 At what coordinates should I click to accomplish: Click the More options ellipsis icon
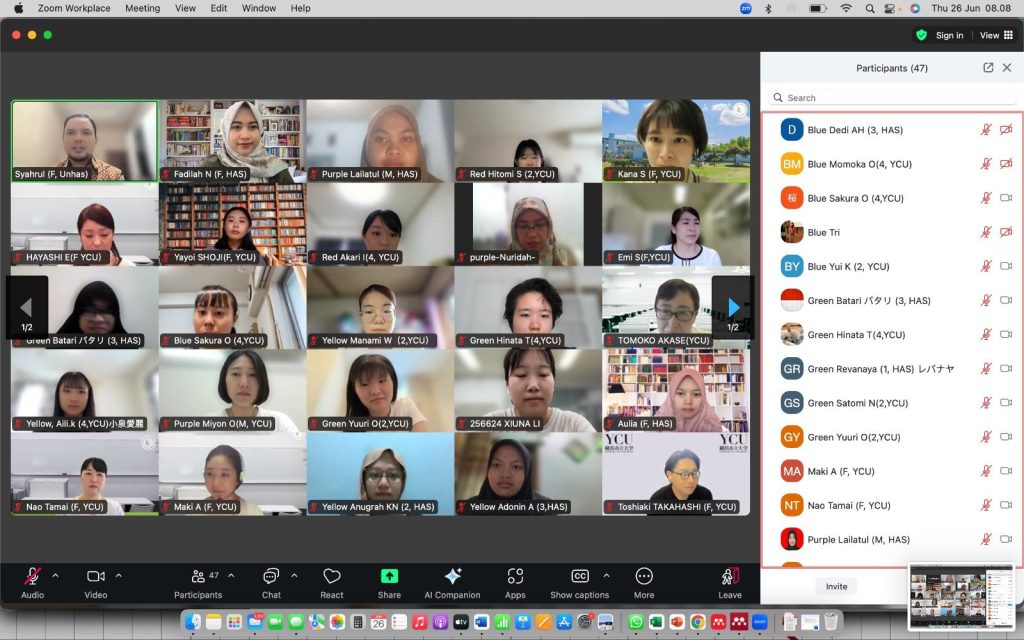644,577
